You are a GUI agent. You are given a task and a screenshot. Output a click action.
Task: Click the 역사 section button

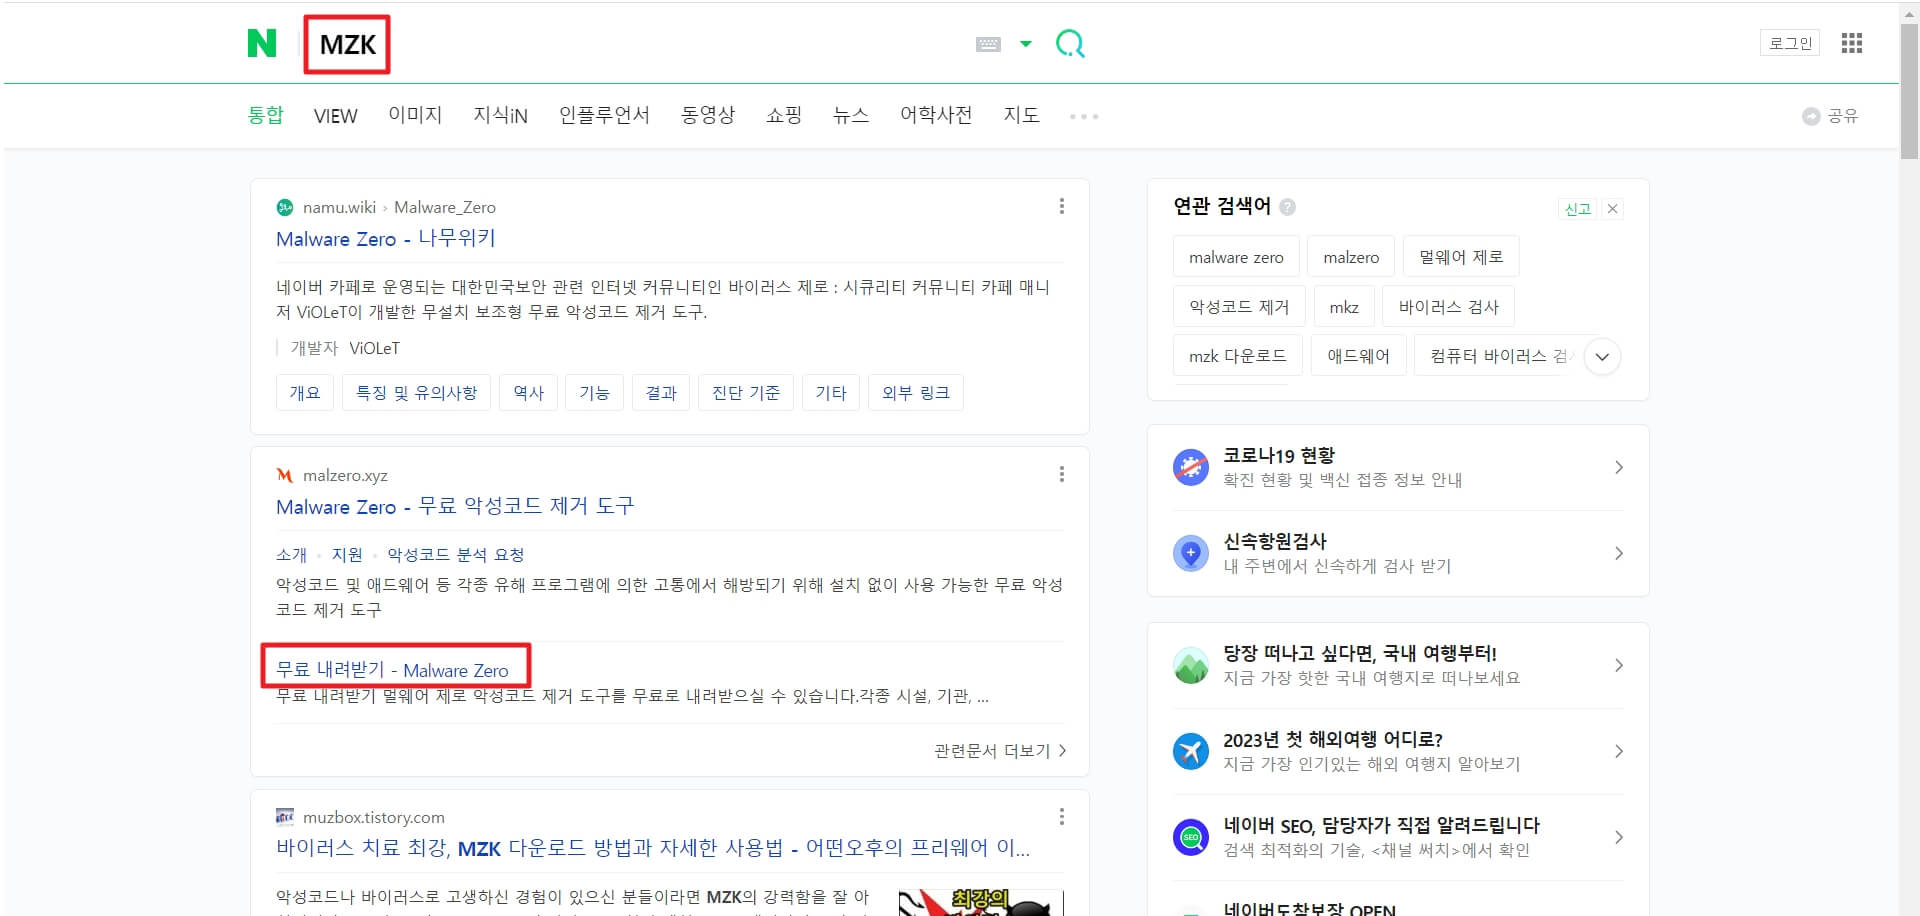528,392
